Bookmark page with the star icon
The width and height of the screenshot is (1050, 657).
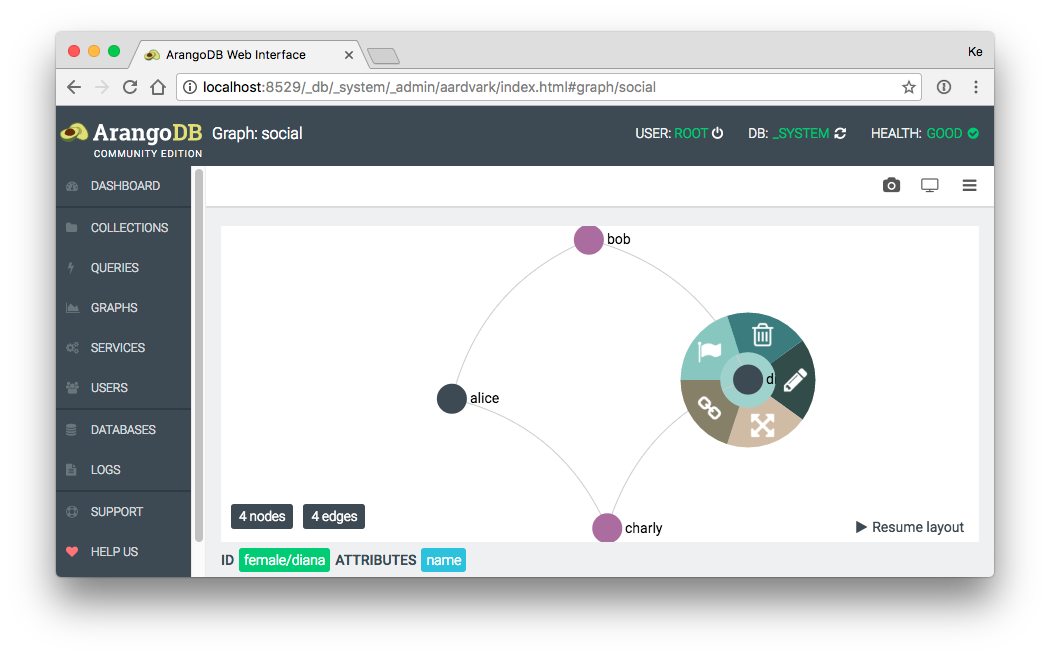click(908, 87)
